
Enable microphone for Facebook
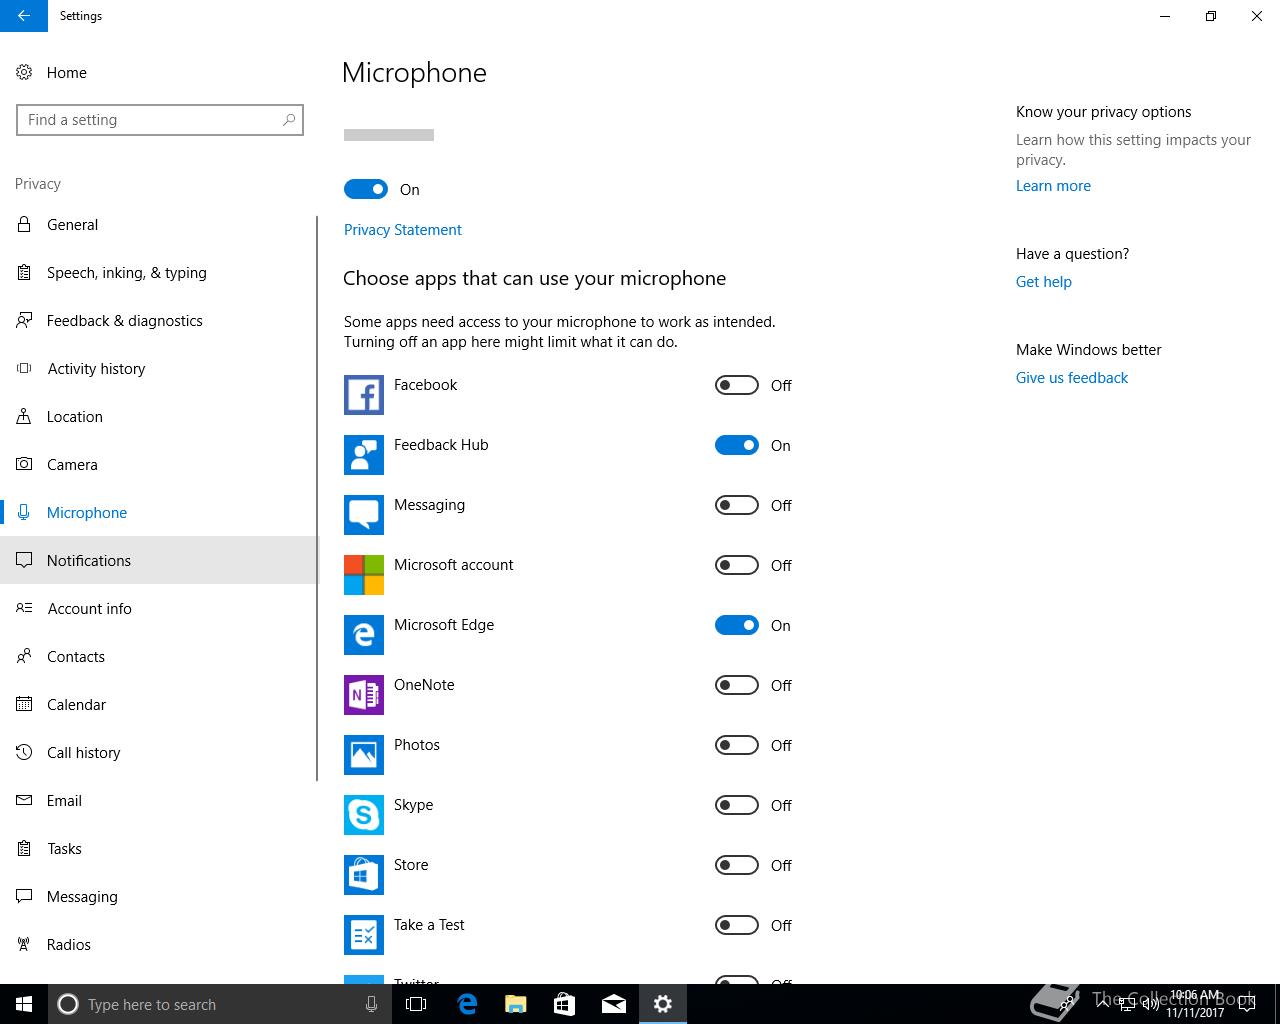click(737, 385)
